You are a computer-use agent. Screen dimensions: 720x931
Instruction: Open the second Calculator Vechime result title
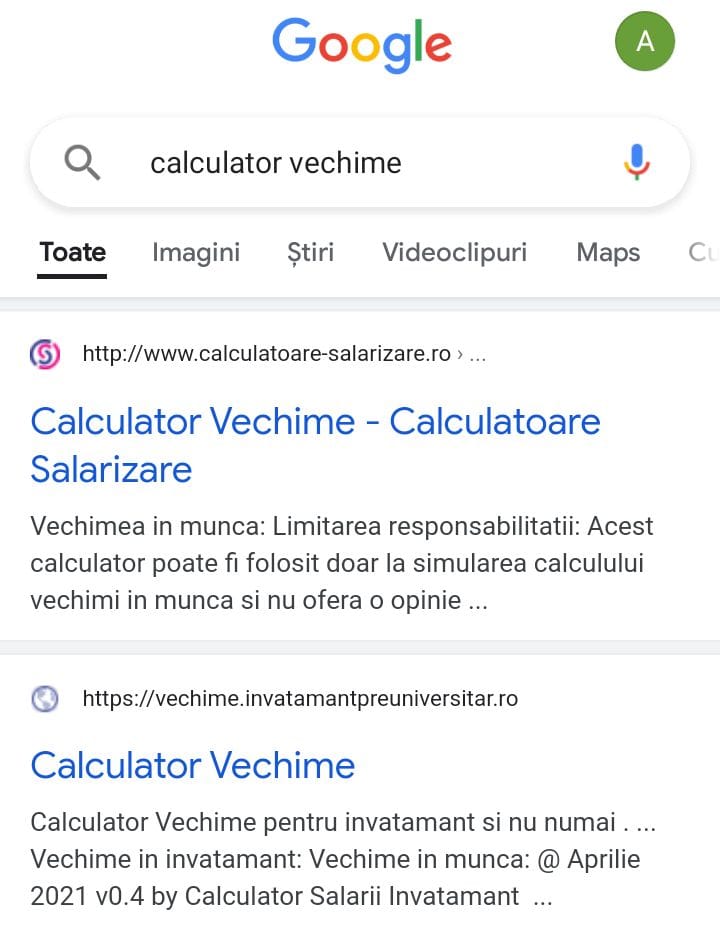[x=193, y=765]
